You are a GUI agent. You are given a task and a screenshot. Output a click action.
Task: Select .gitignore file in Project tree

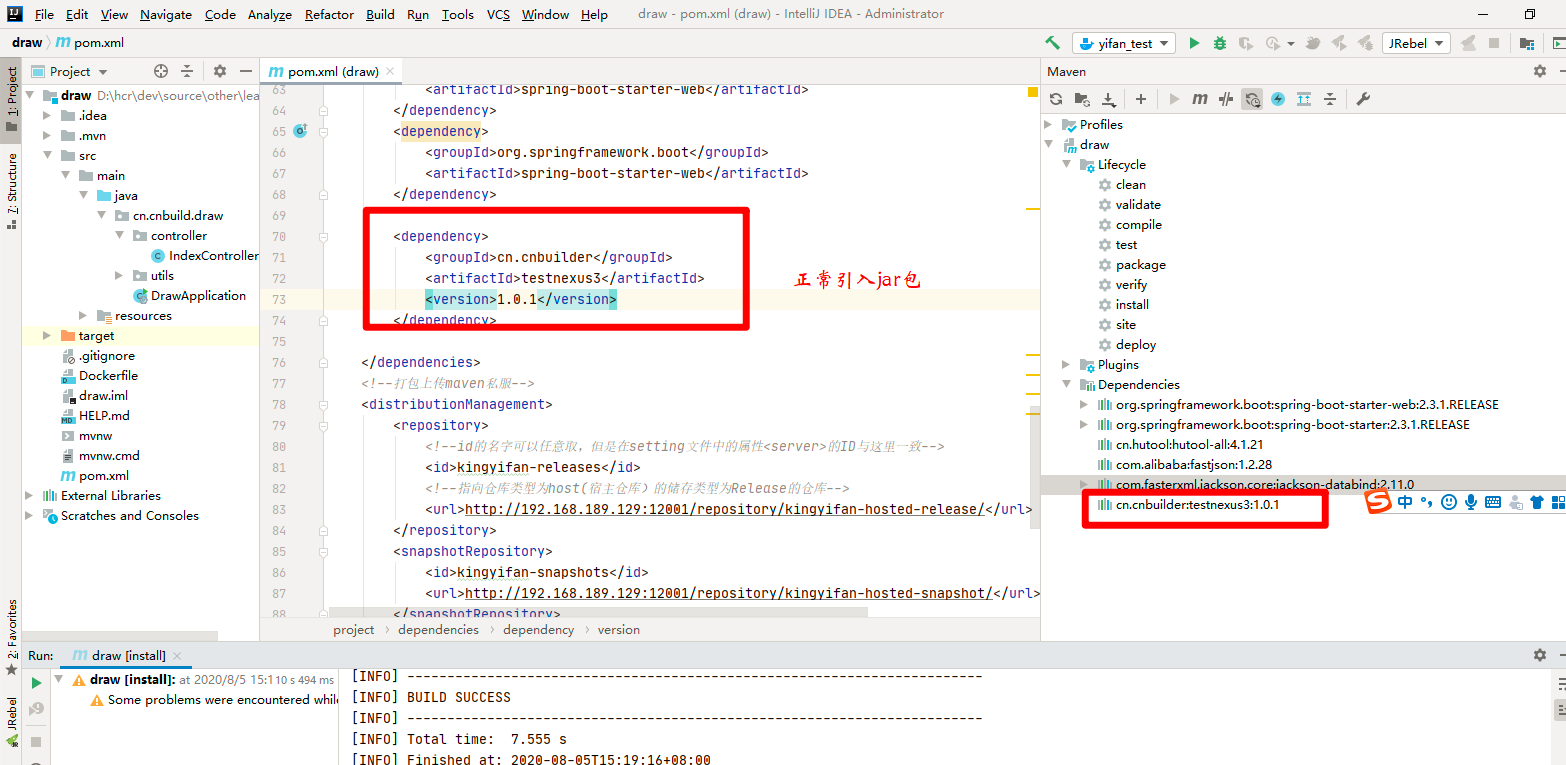click(x=97, y=356)
